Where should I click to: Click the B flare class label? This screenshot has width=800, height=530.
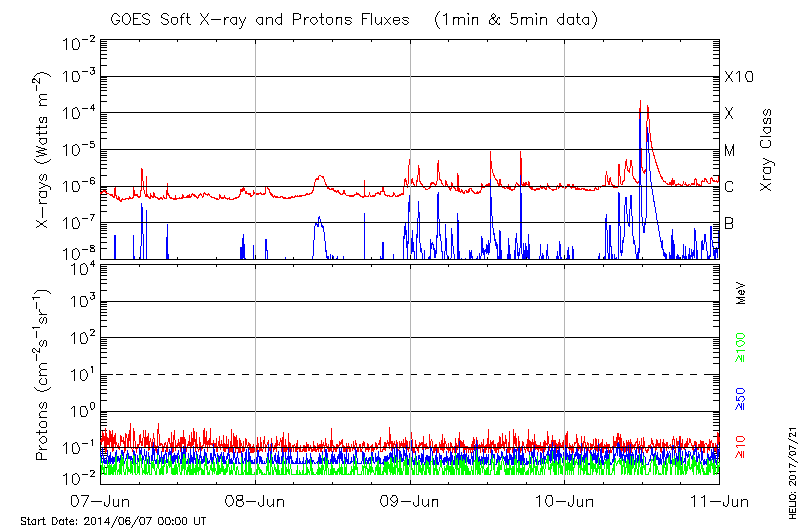pyautogui.click(x=729, y=223)
